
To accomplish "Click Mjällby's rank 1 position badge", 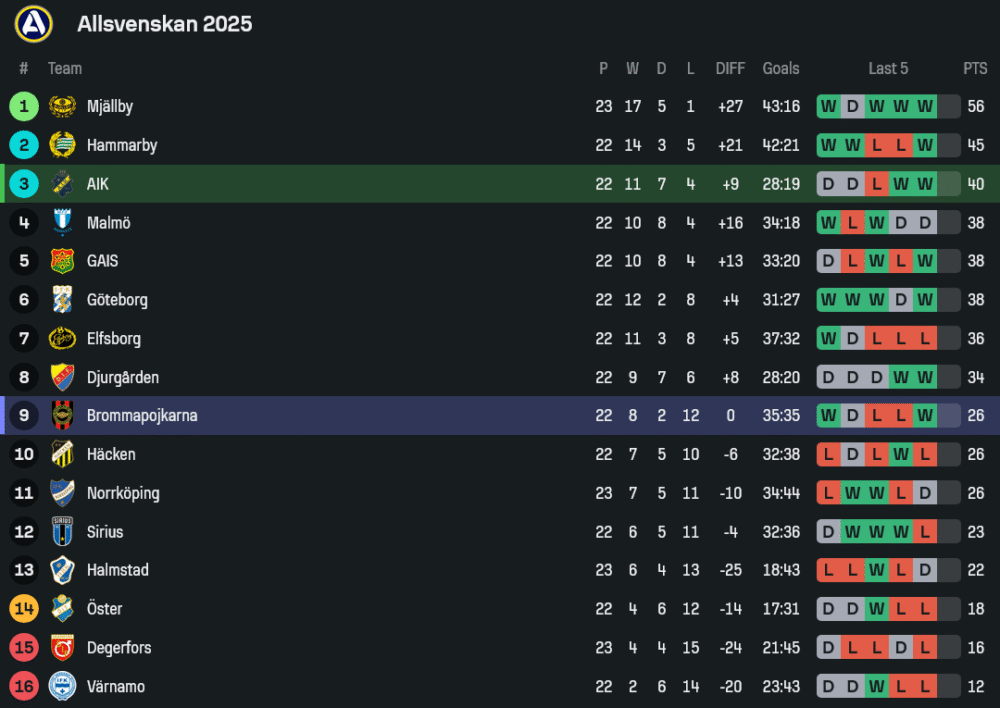I will click(24, 107).
